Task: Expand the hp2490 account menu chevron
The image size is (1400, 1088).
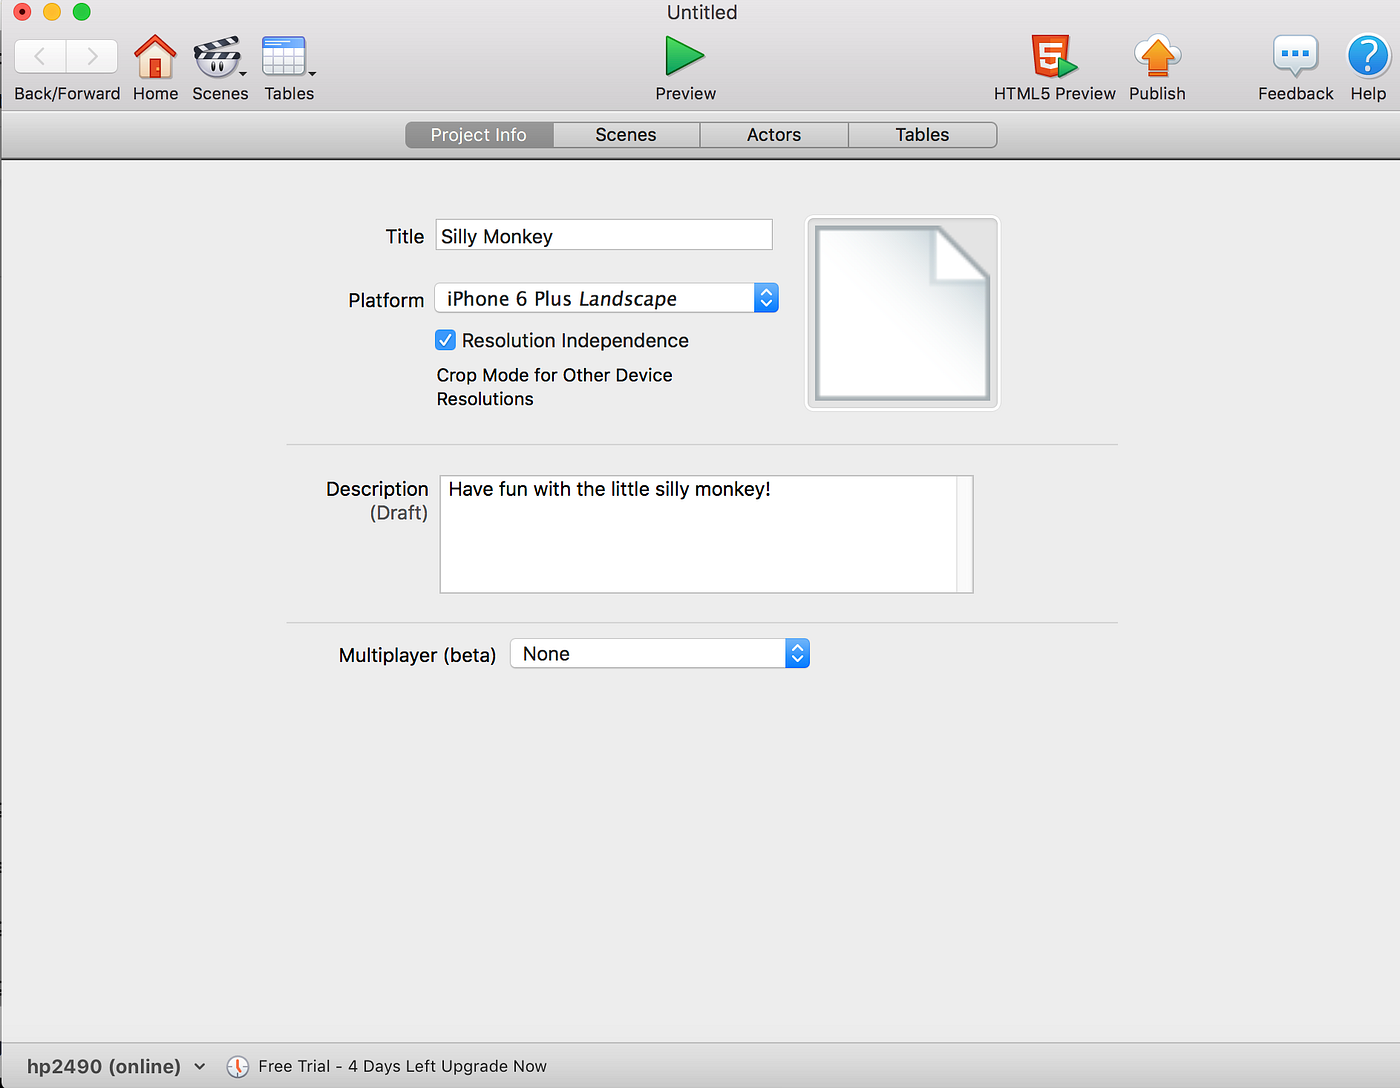Action: [200, 1067]
